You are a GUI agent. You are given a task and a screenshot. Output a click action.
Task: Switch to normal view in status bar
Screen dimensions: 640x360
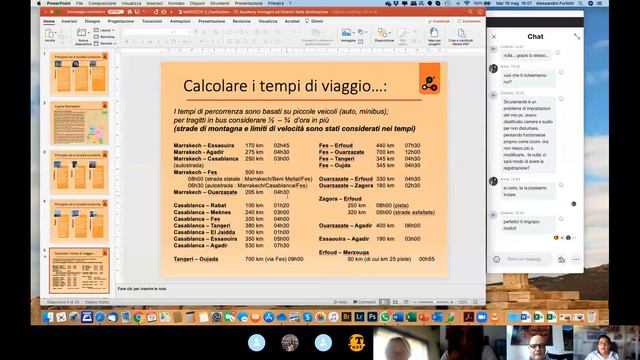[x=384, y=302]
